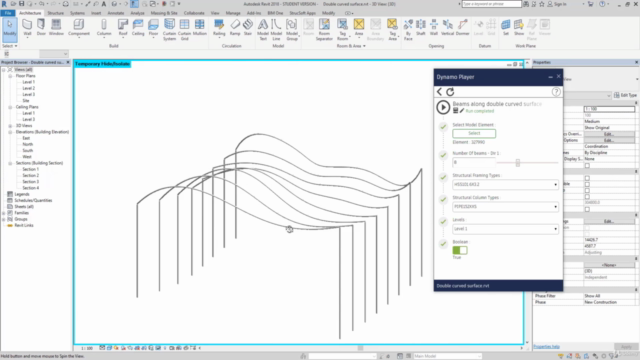Click the Edit Type button
Screen dimensions: 640x360
[x=625, y=95]
